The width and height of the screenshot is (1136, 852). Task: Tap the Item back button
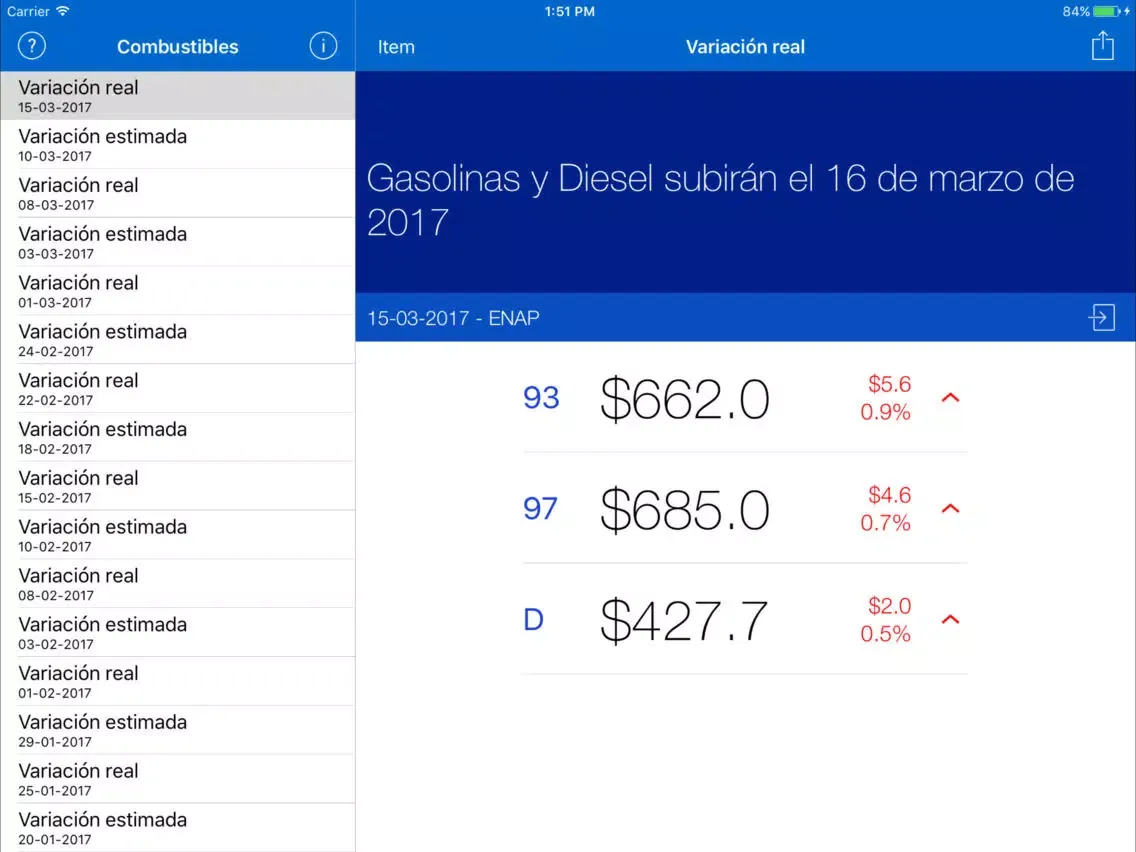point(396,47)
